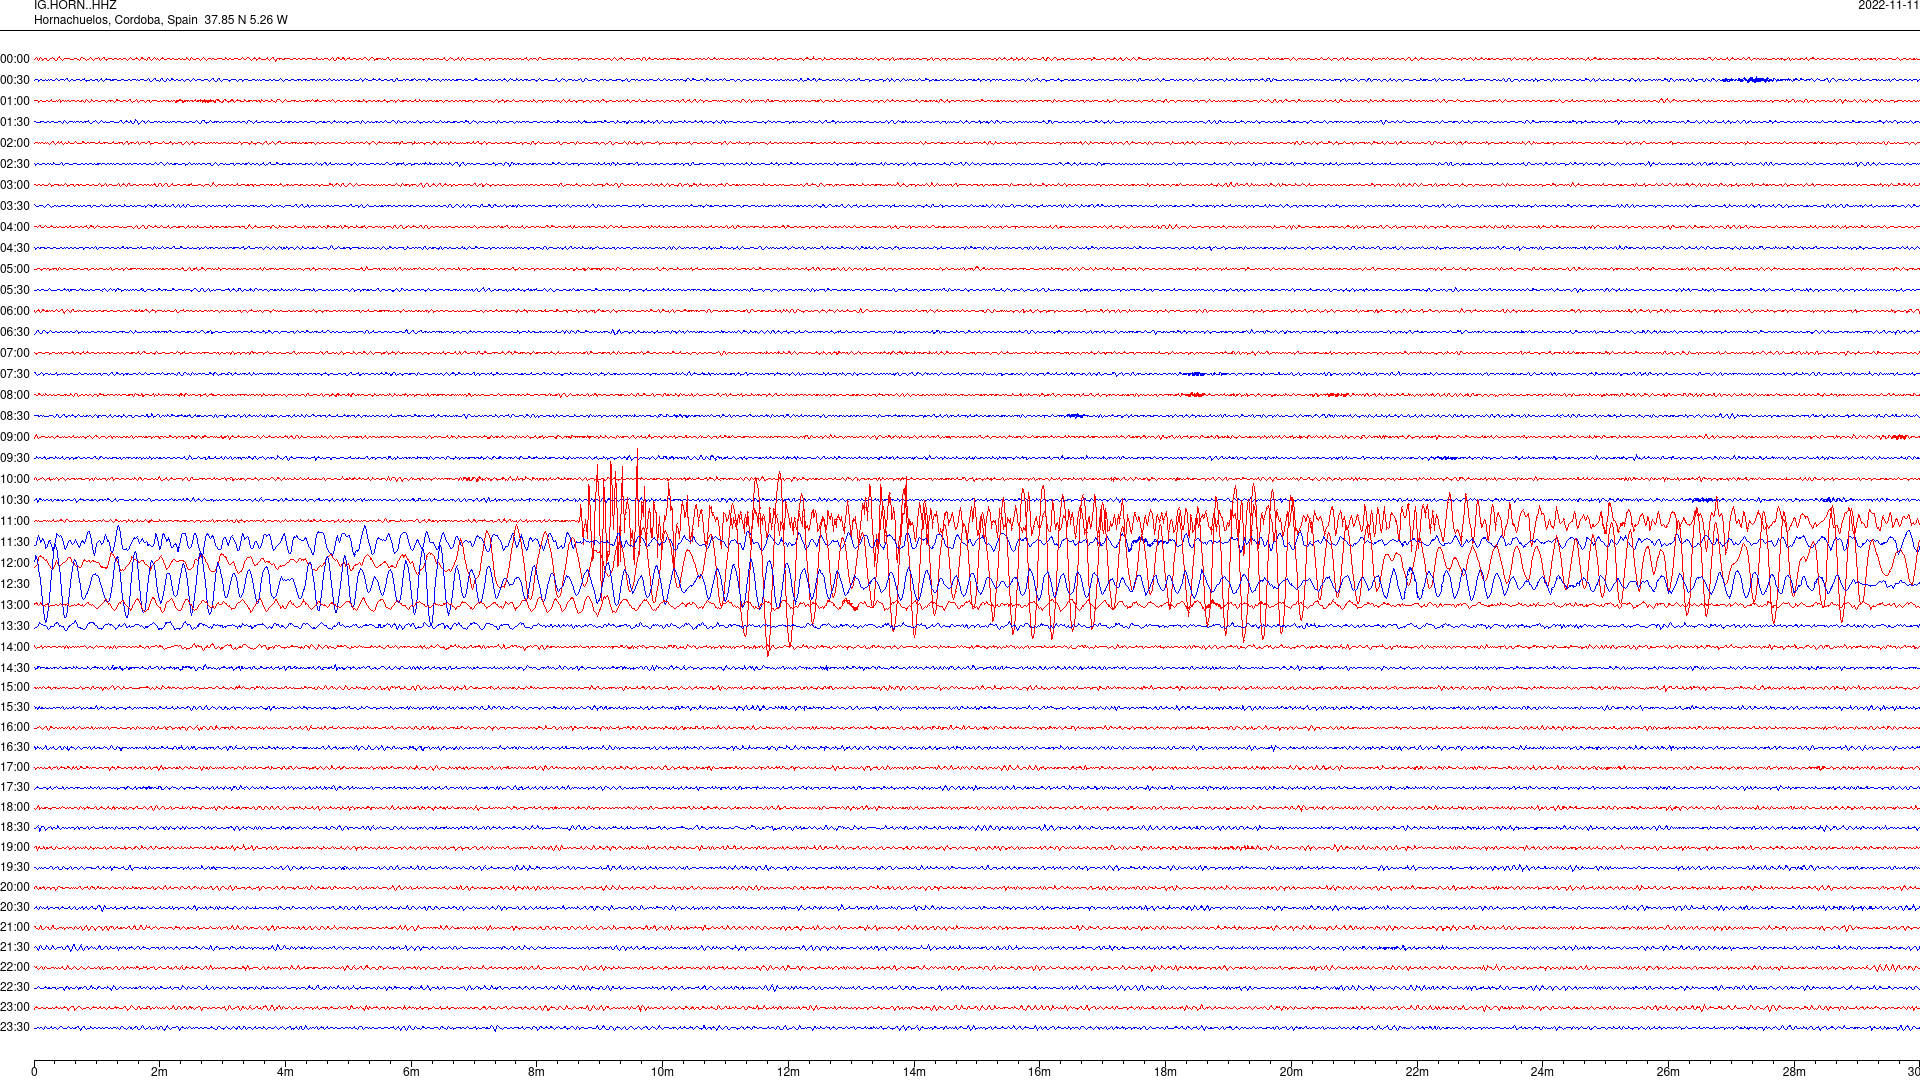Select the 07:00 trace time label

[15, 353]
